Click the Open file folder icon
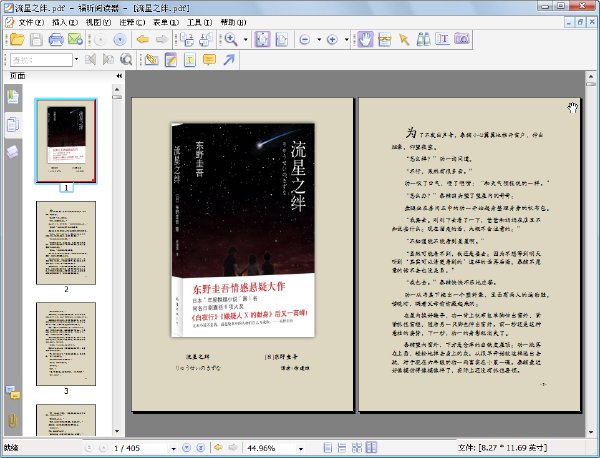 pos(17,39)
